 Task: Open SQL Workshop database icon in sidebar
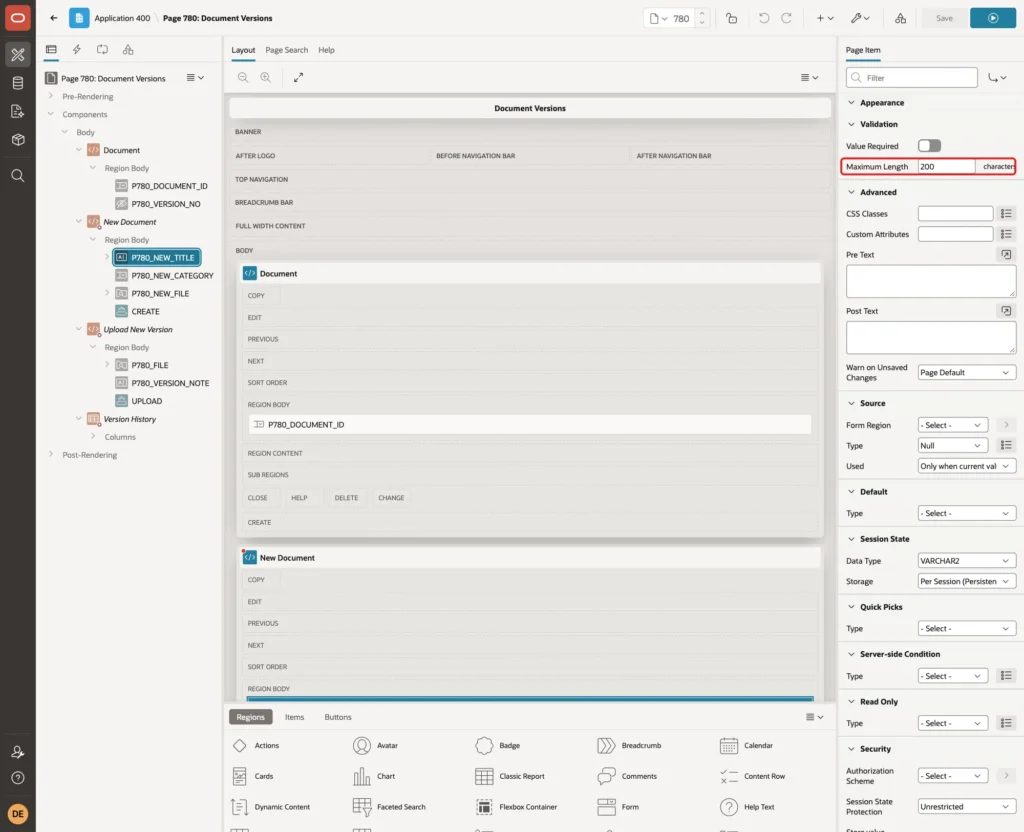pos(18,83)
